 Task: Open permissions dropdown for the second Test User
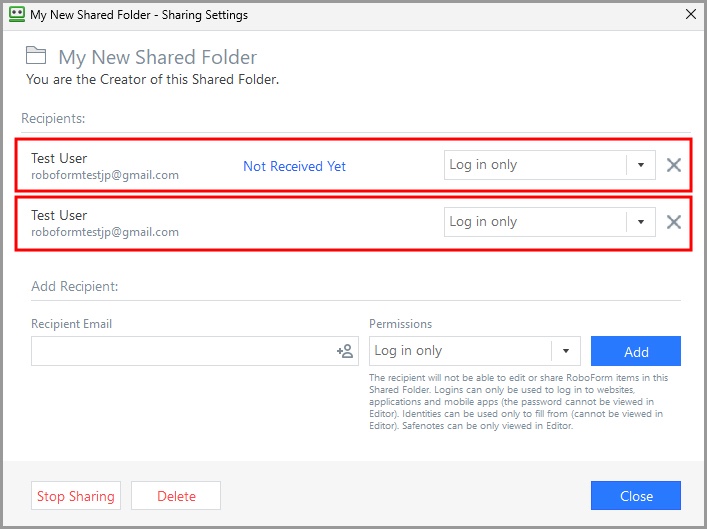coord(640,221)
